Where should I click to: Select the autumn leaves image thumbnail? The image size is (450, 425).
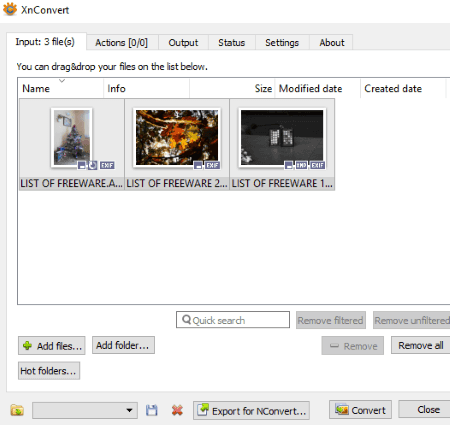177,137
